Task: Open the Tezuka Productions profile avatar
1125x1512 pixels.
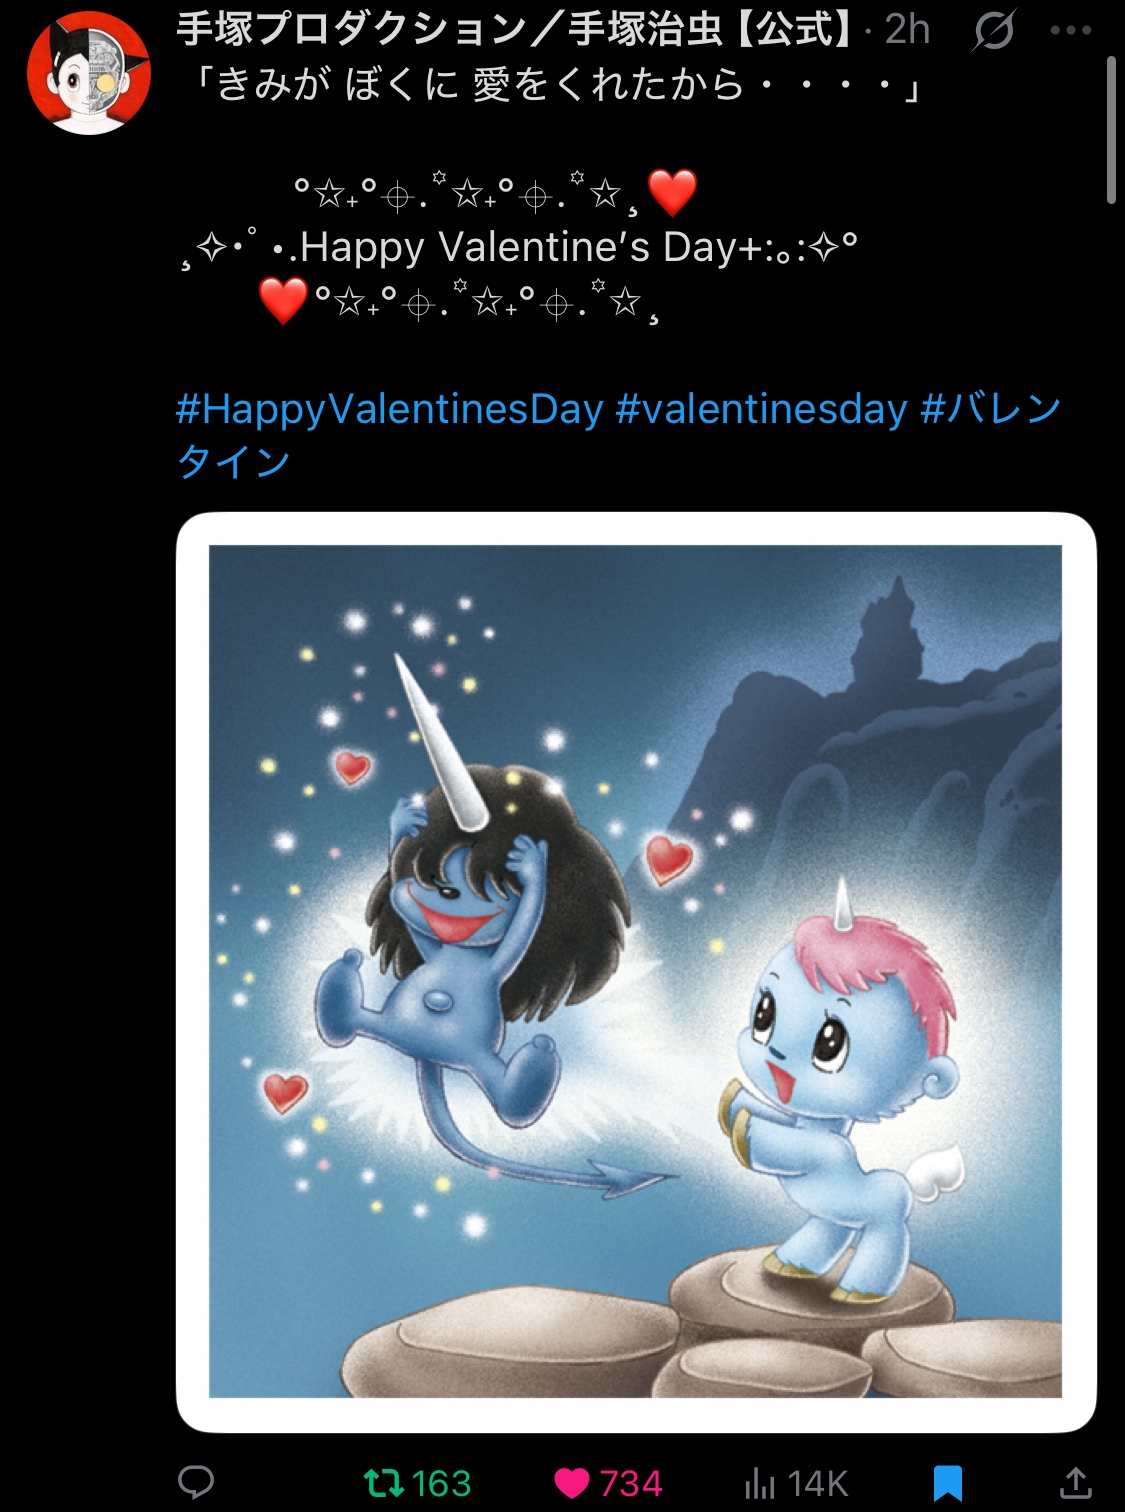Action: click(88, 73)
